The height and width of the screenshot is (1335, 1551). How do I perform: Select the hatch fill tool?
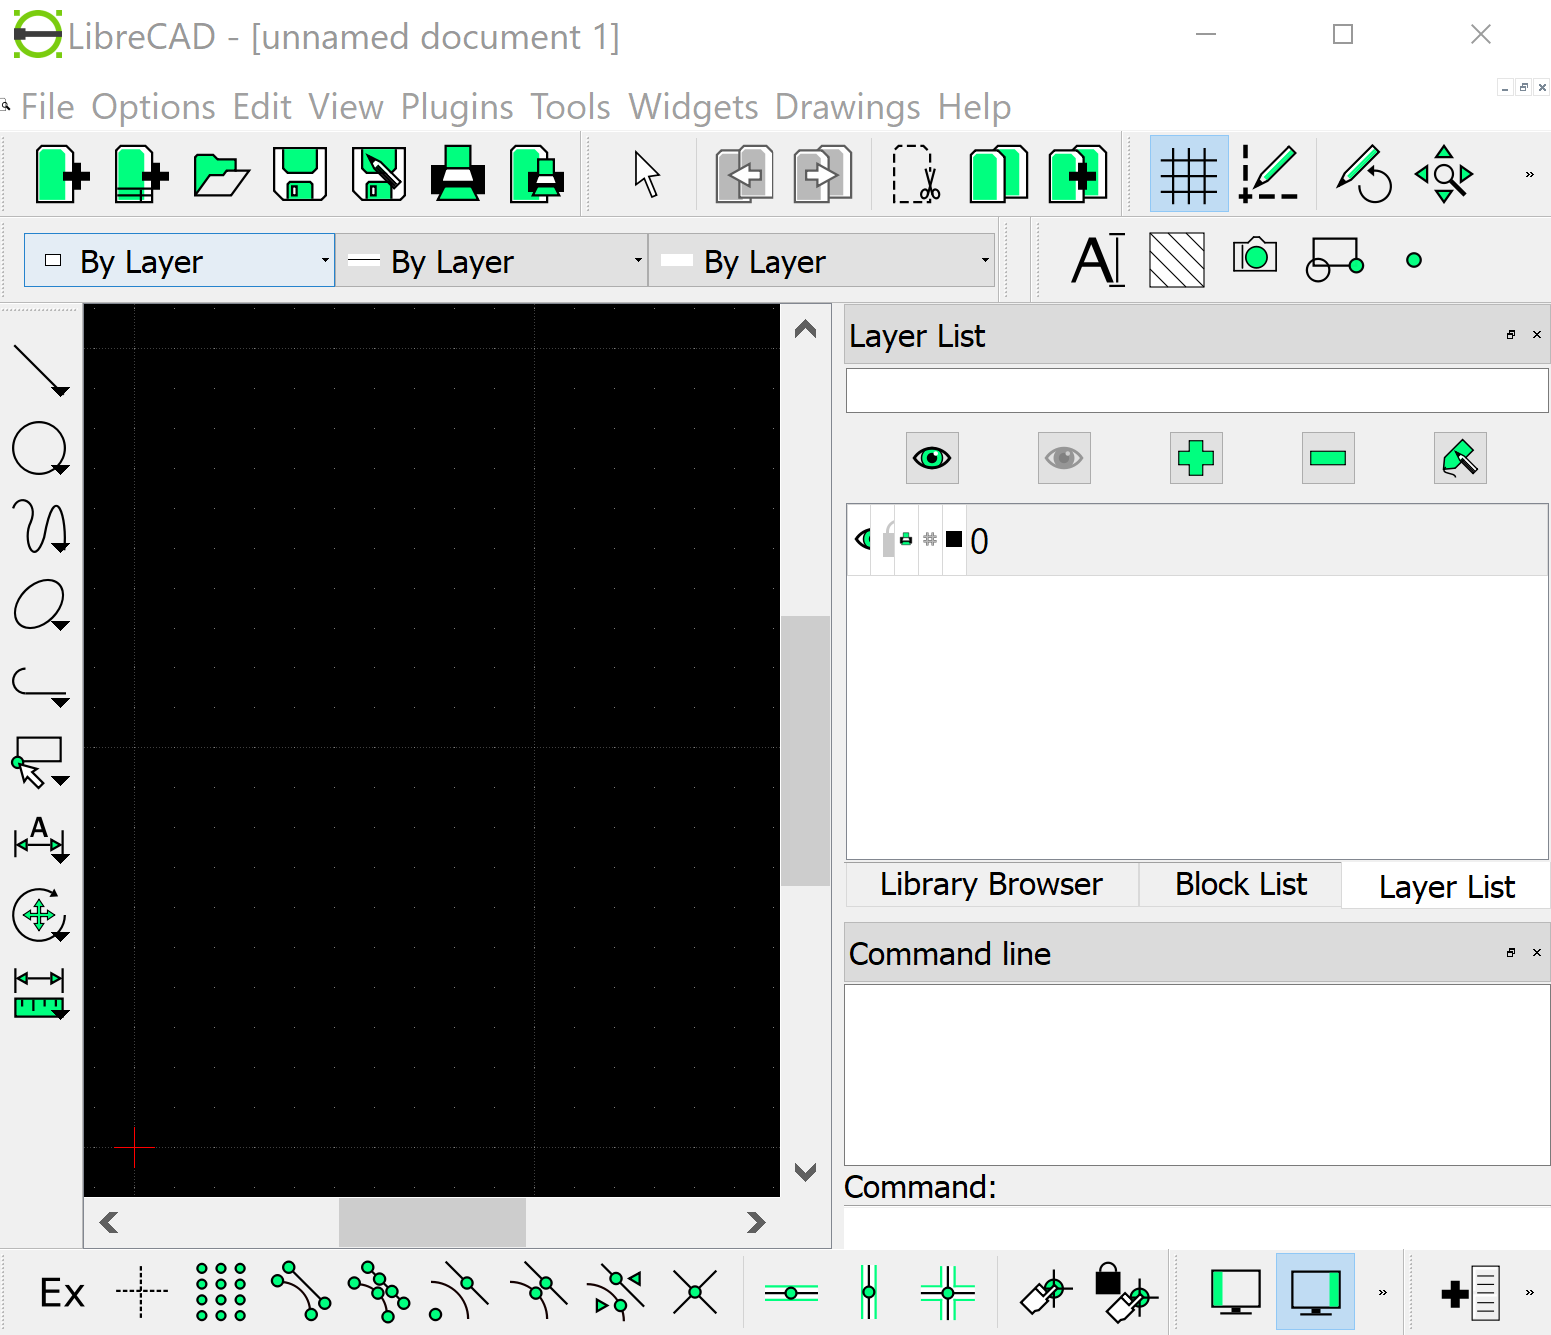pos(1177,260)
